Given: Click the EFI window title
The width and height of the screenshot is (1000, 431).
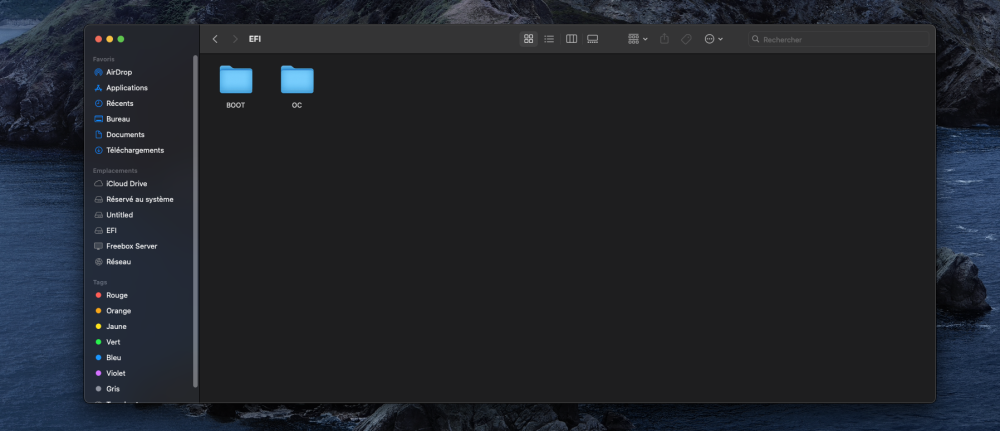Looking at the screenshot, I should click(x=254, y=39).
